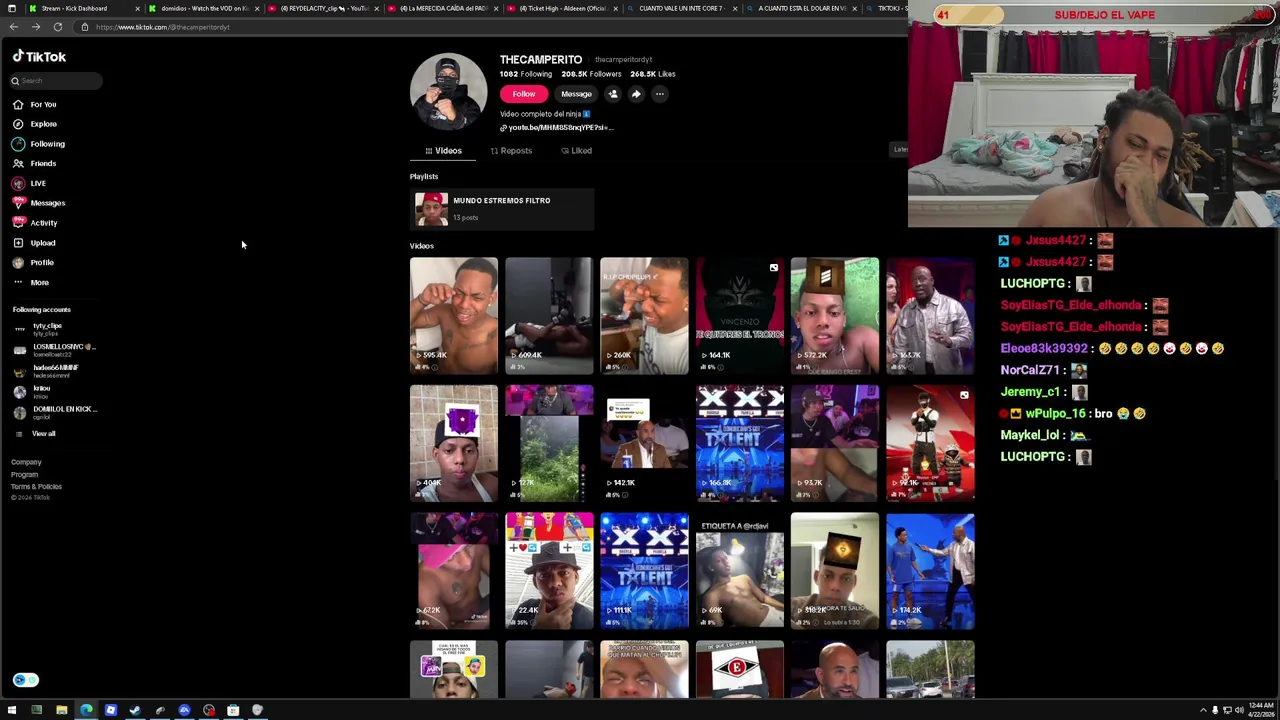Open the Upload page
Screen dimensions: 1280x720
(34, 243)
